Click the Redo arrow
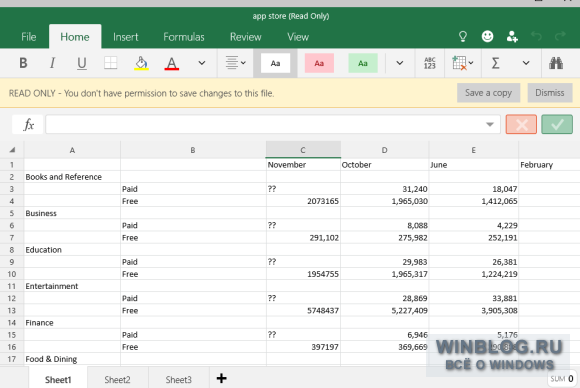580x388 pixels. pyautogui.click(x=560, y=36)
